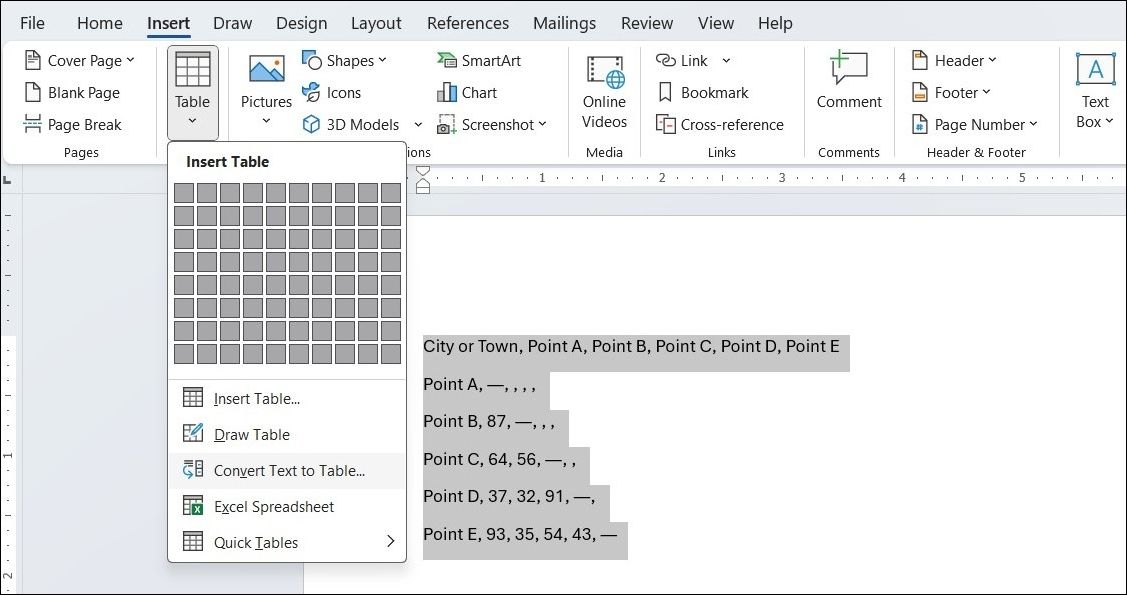Click the line 'Point B, 87, —, , ,'
Viewport: 1127px width, 595px height.
[489, 421]
